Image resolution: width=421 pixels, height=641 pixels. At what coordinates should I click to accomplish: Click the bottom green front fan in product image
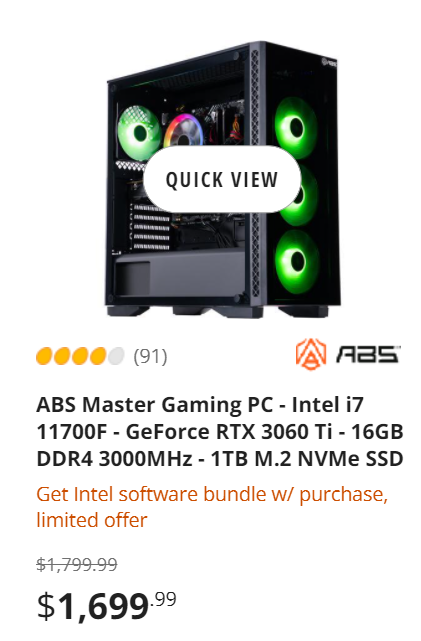pos(295,262)
